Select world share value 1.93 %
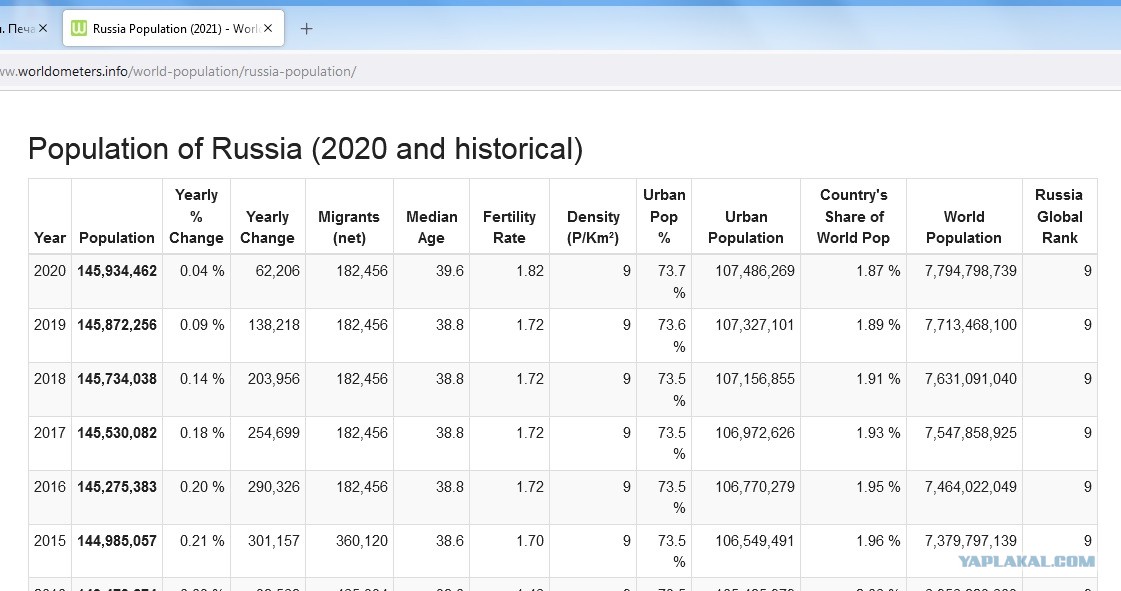This screenshot has height=591, width=1121. (x=879, y=432)
